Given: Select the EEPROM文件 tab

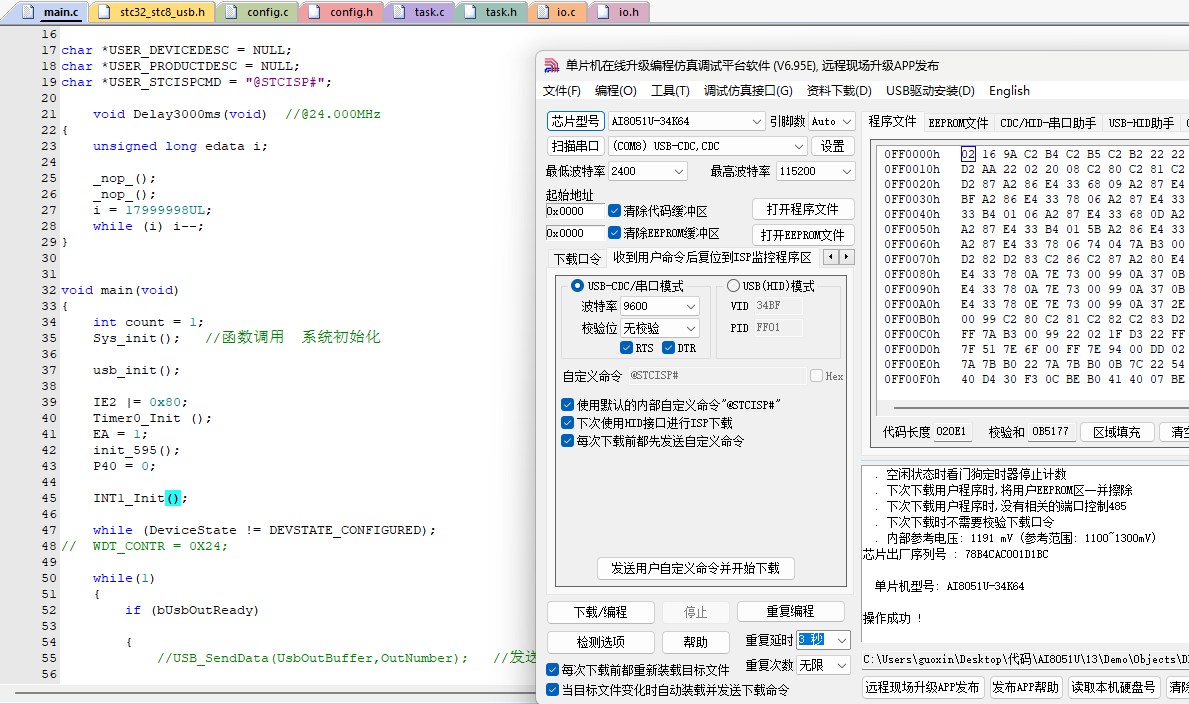Looking at the screenshot, I should pyautogui.click(x=958, y=123).
